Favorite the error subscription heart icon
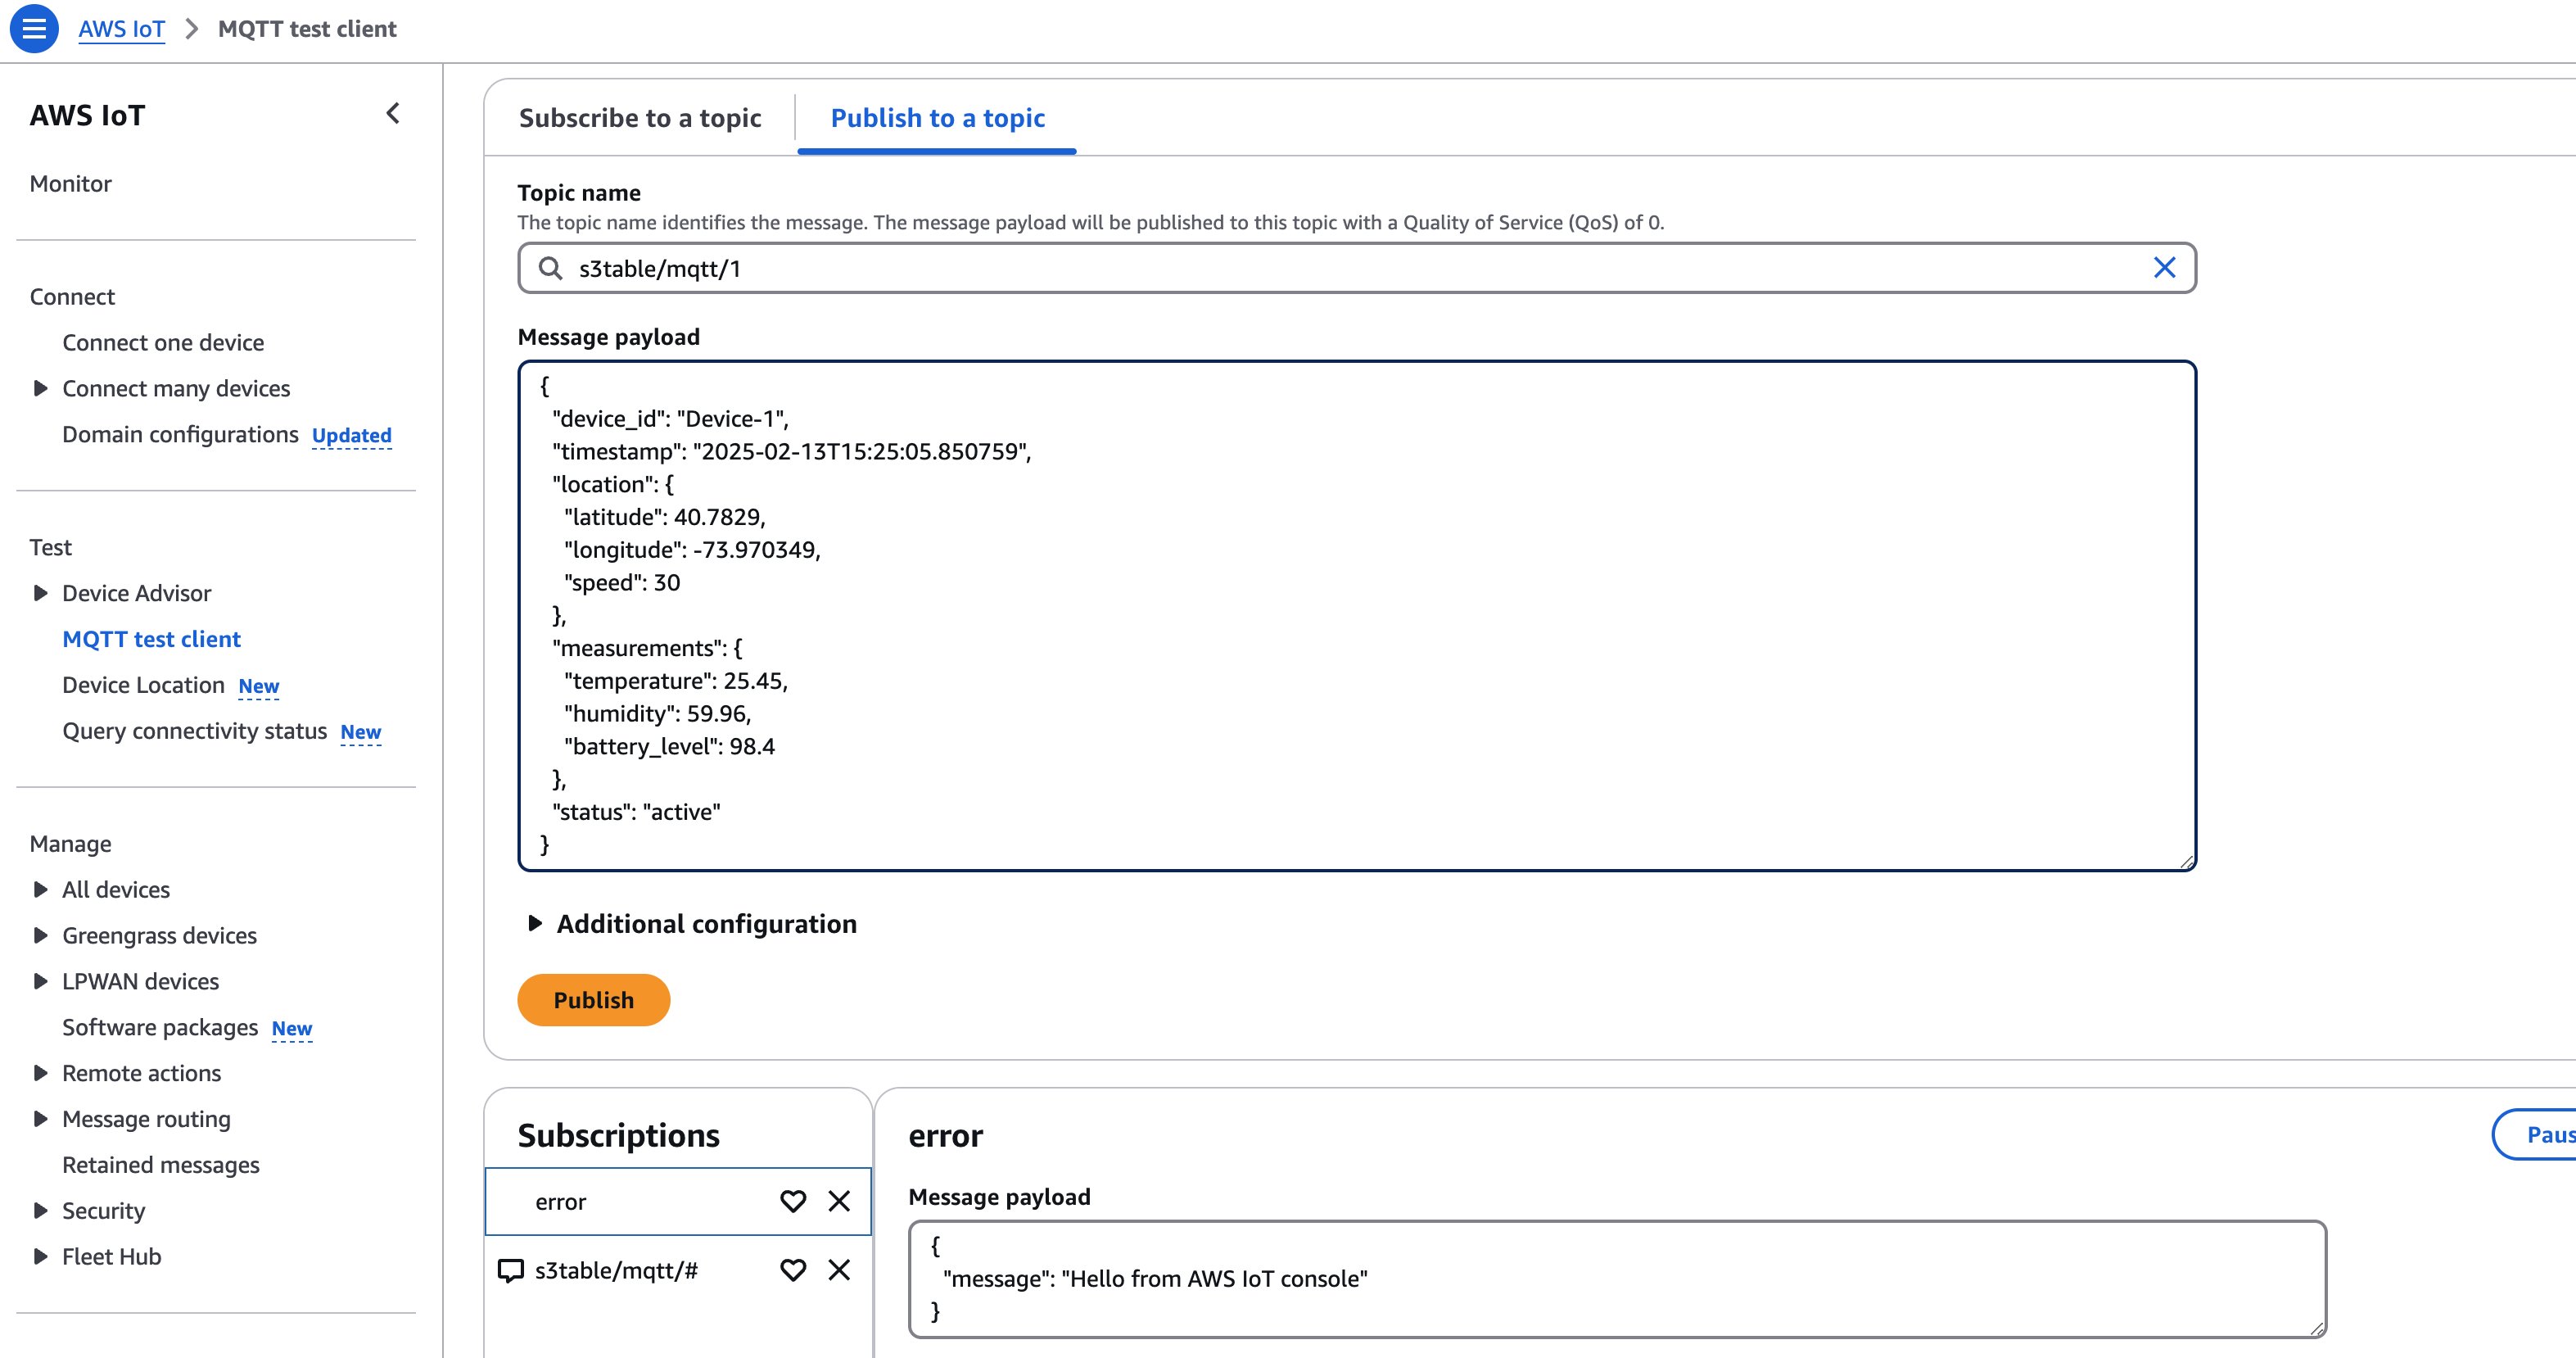2576x1358 pixels. pos(793,1201)
